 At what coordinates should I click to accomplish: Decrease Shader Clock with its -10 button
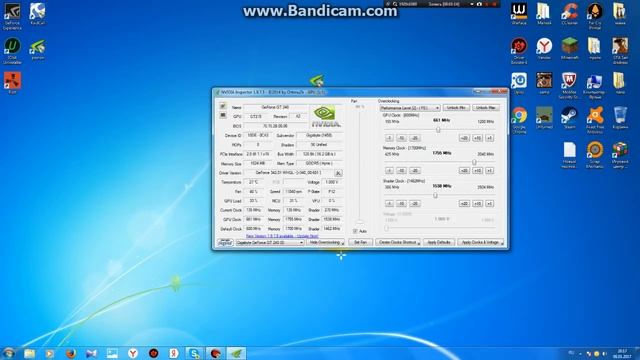click(401, 203)
